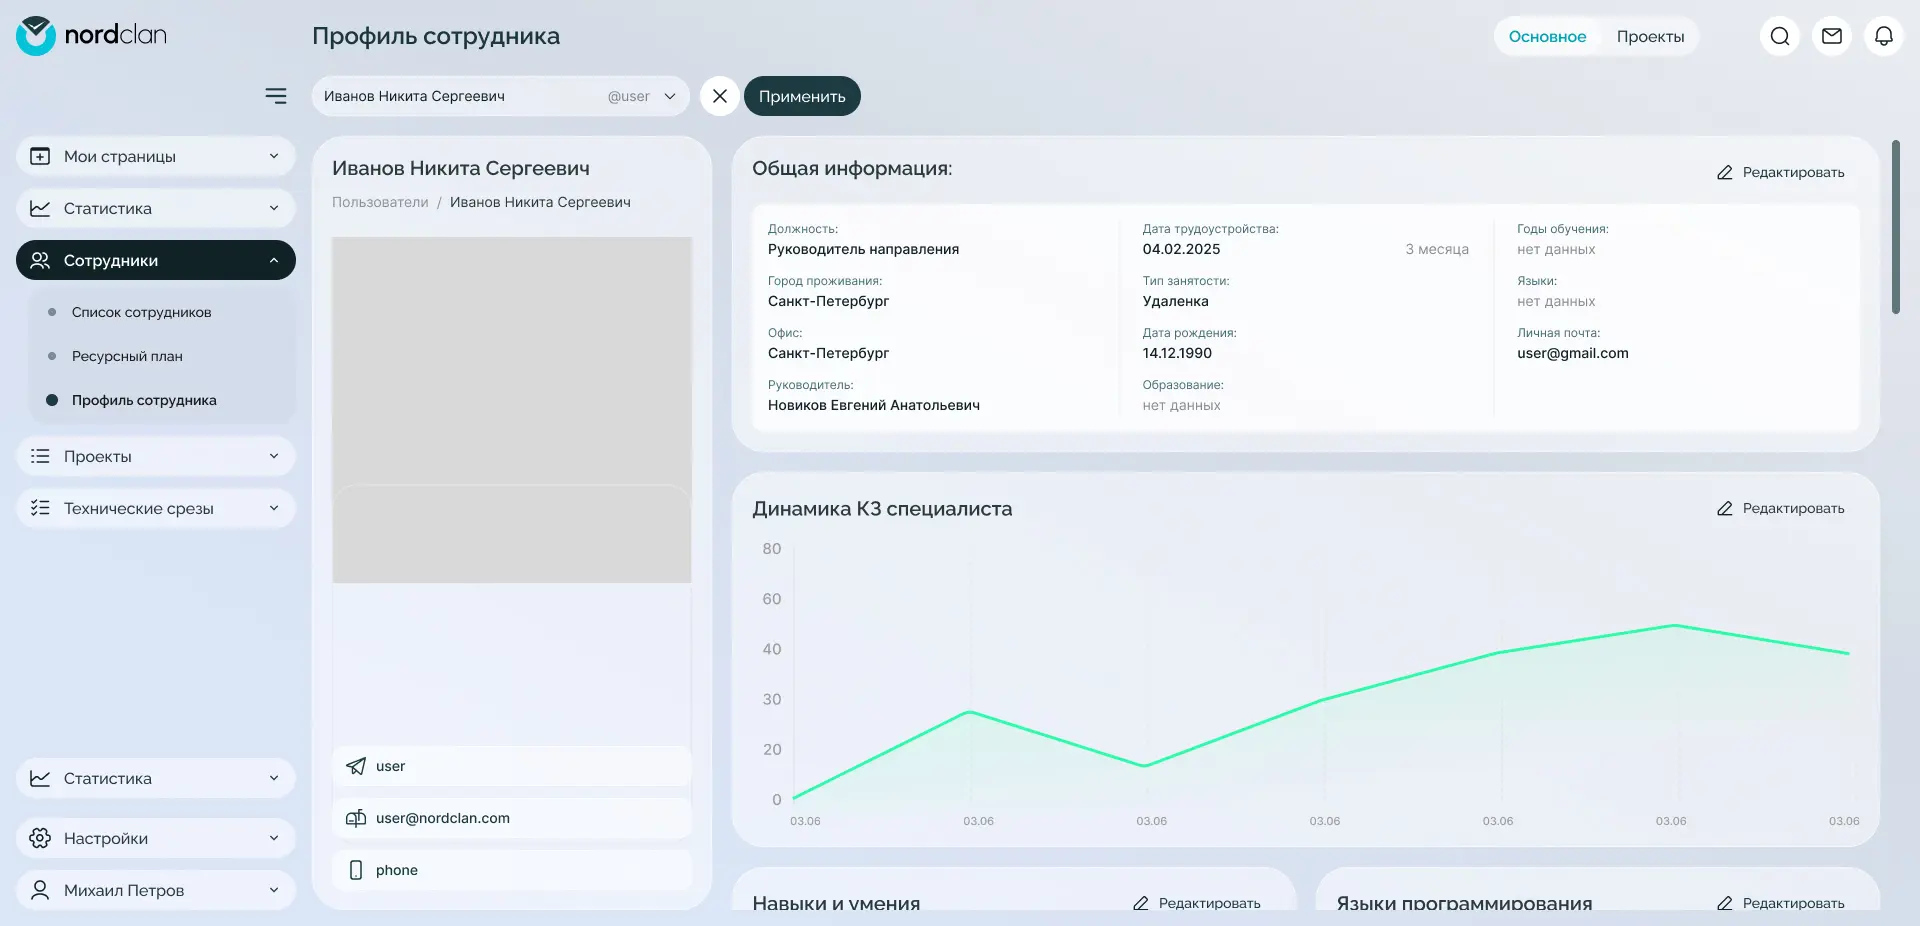Image resolution: width=1920 pixels, height=926 pixels.
Task: Click the phone icon in contact card
Action: (356, 870)
